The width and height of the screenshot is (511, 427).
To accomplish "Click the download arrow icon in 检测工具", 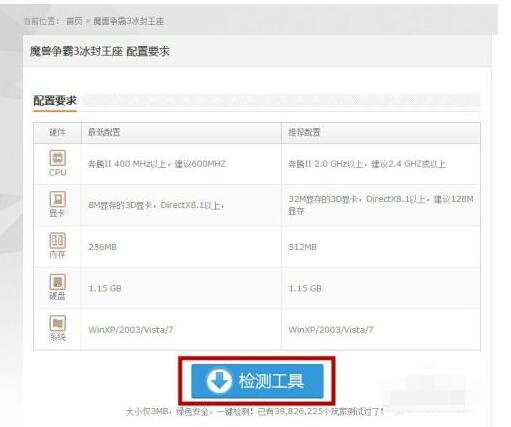I will (x=219, y=381).
